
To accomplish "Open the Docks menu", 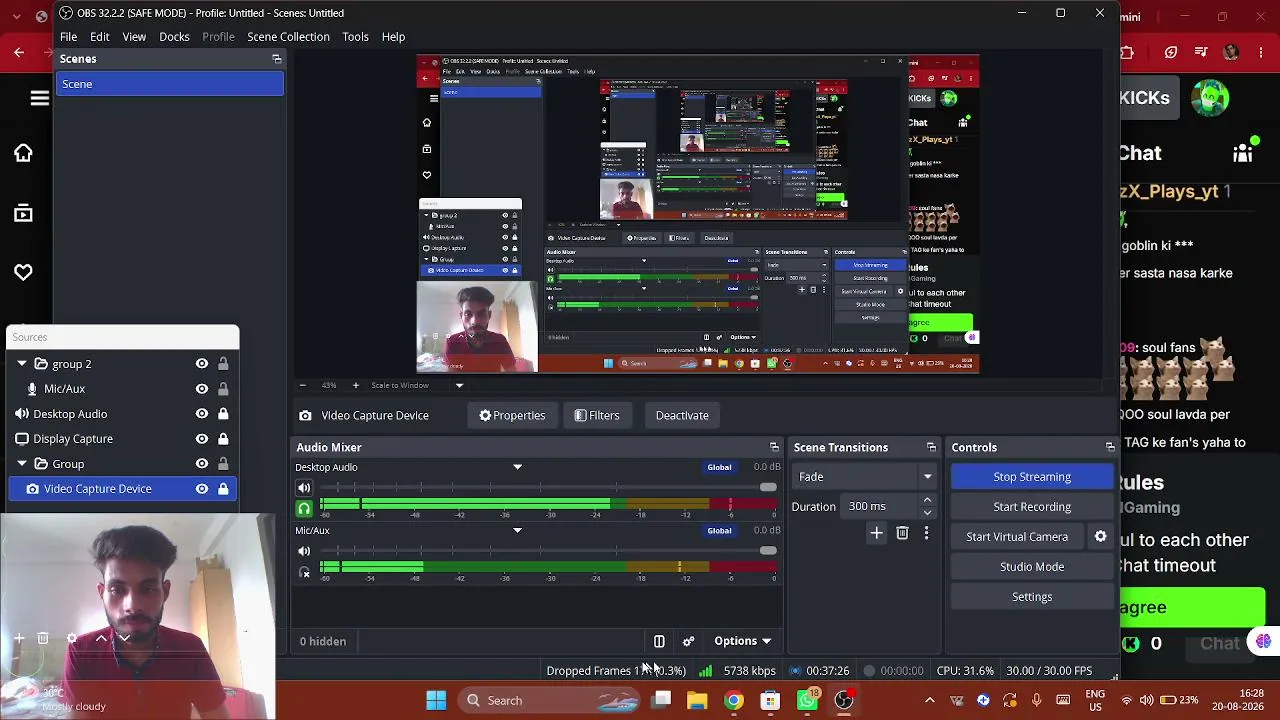I will 174,37.
